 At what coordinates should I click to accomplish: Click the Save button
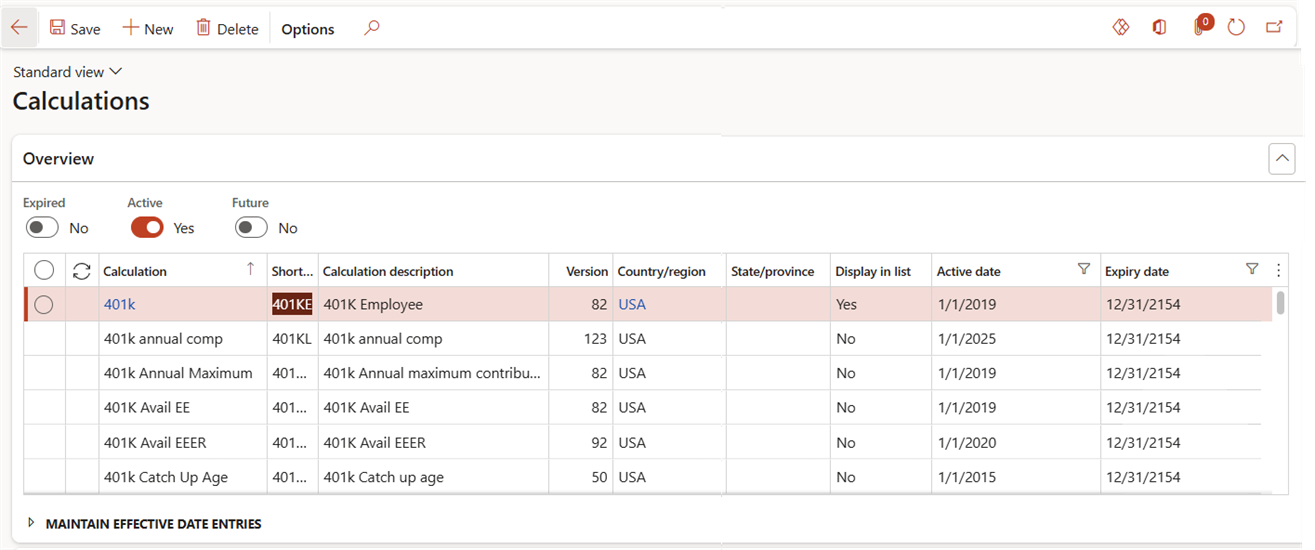pyautogui.click(x=75, y=28)
